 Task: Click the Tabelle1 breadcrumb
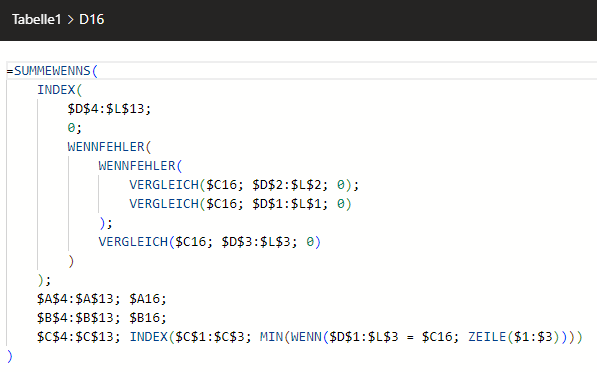coord(37,19)
